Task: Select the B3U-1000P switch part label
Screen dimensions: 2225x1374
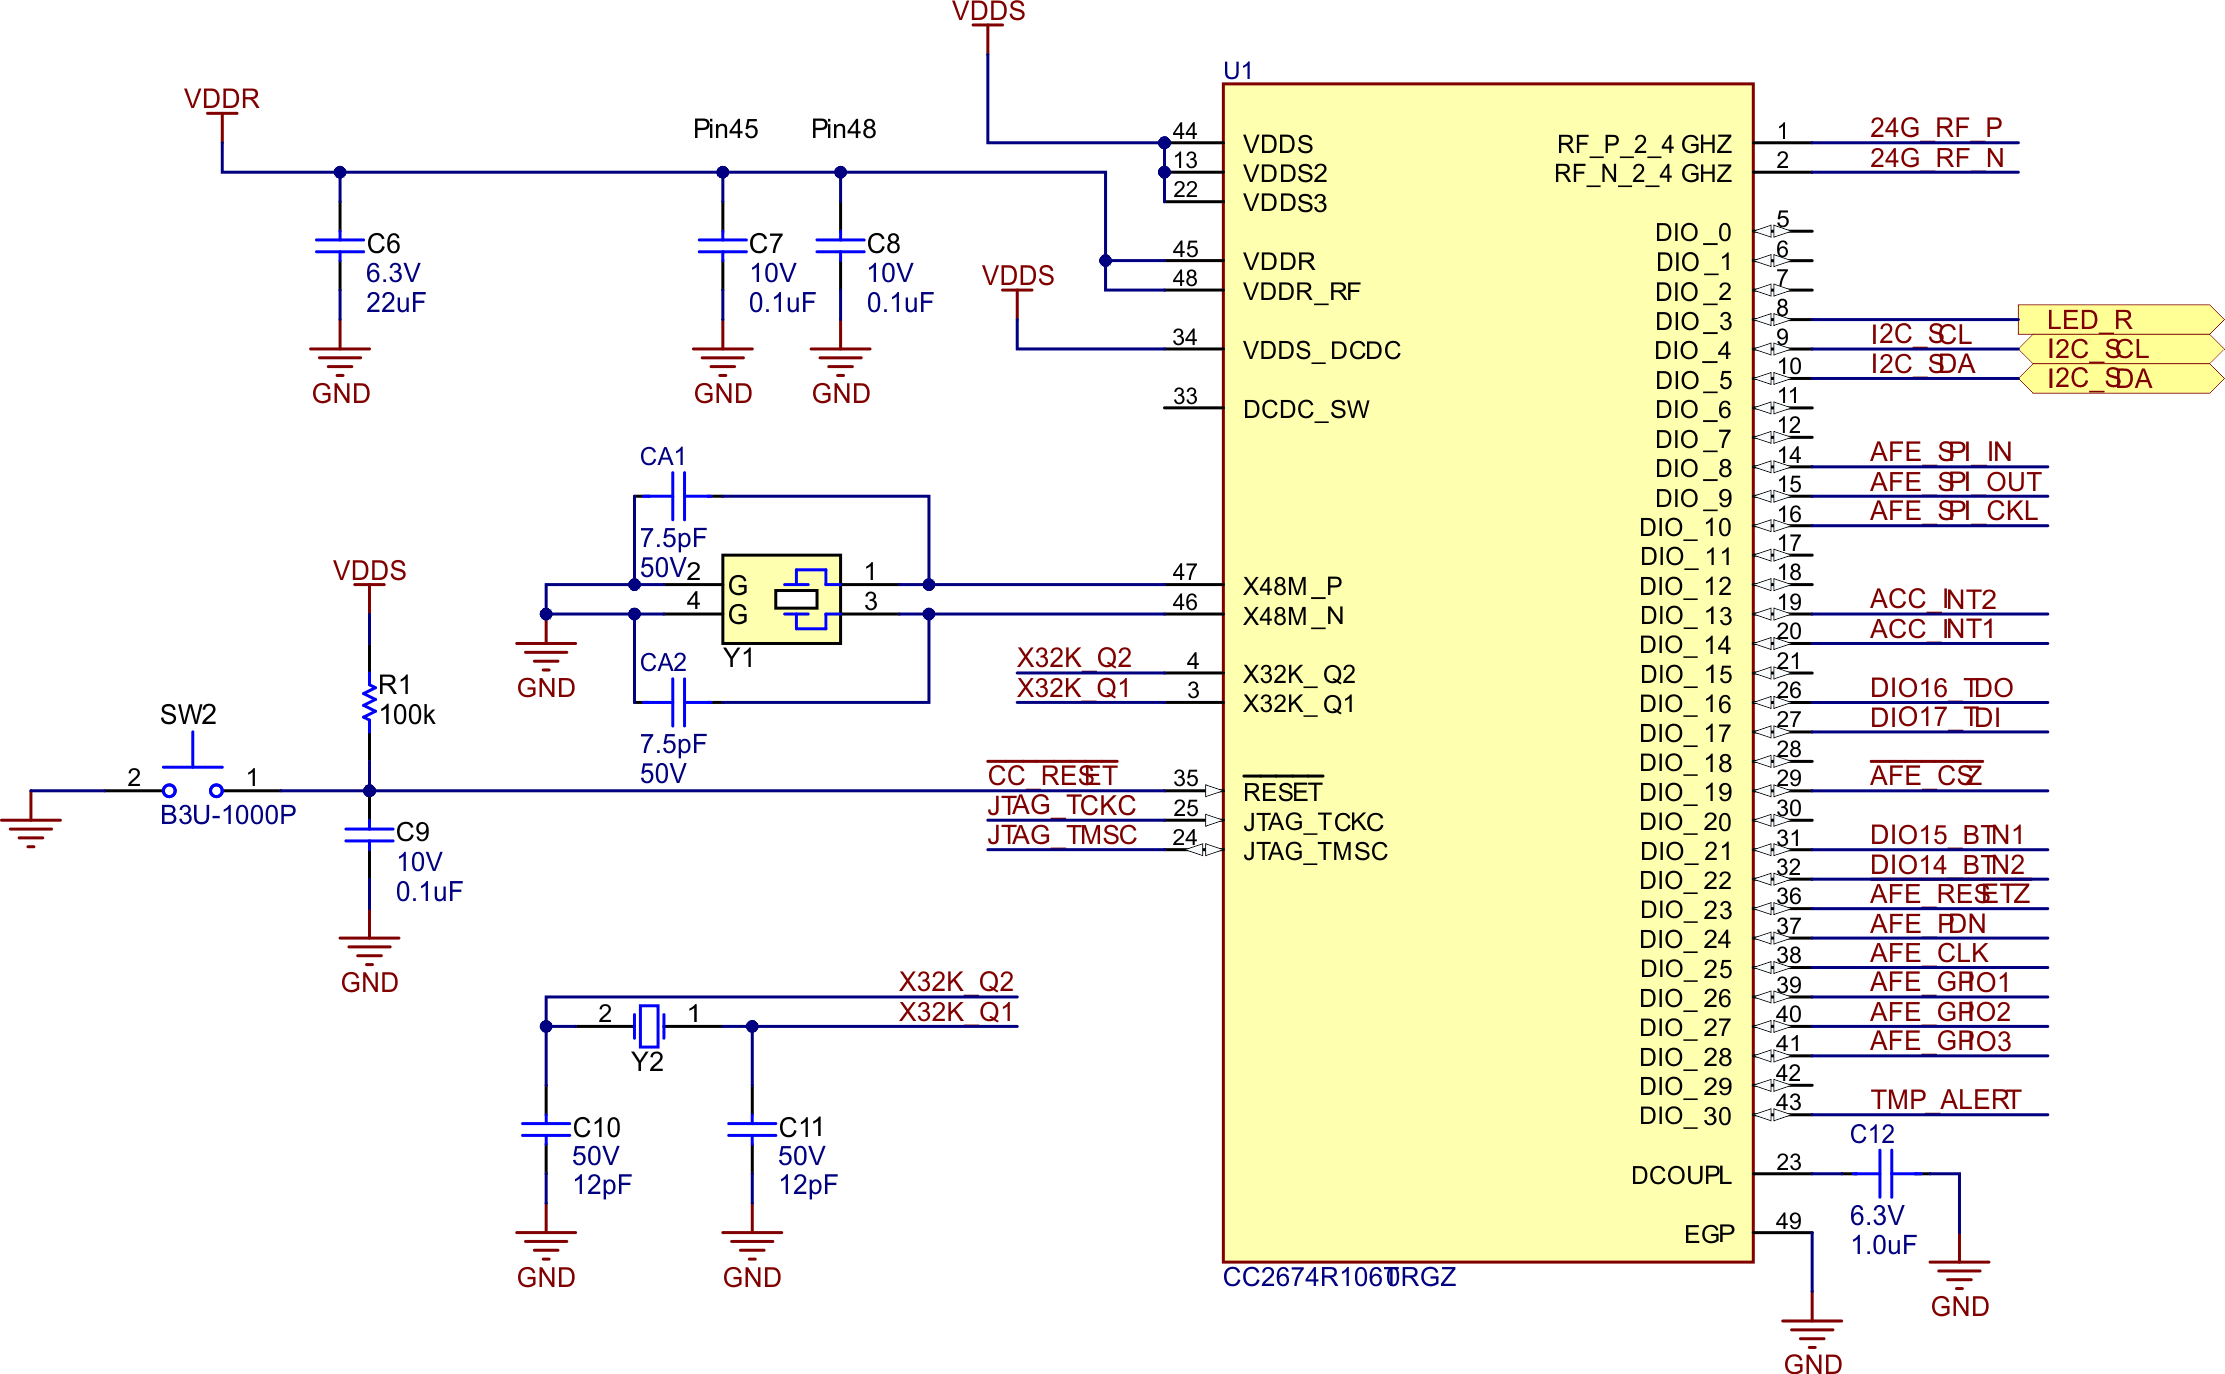Action: [228, 815]
